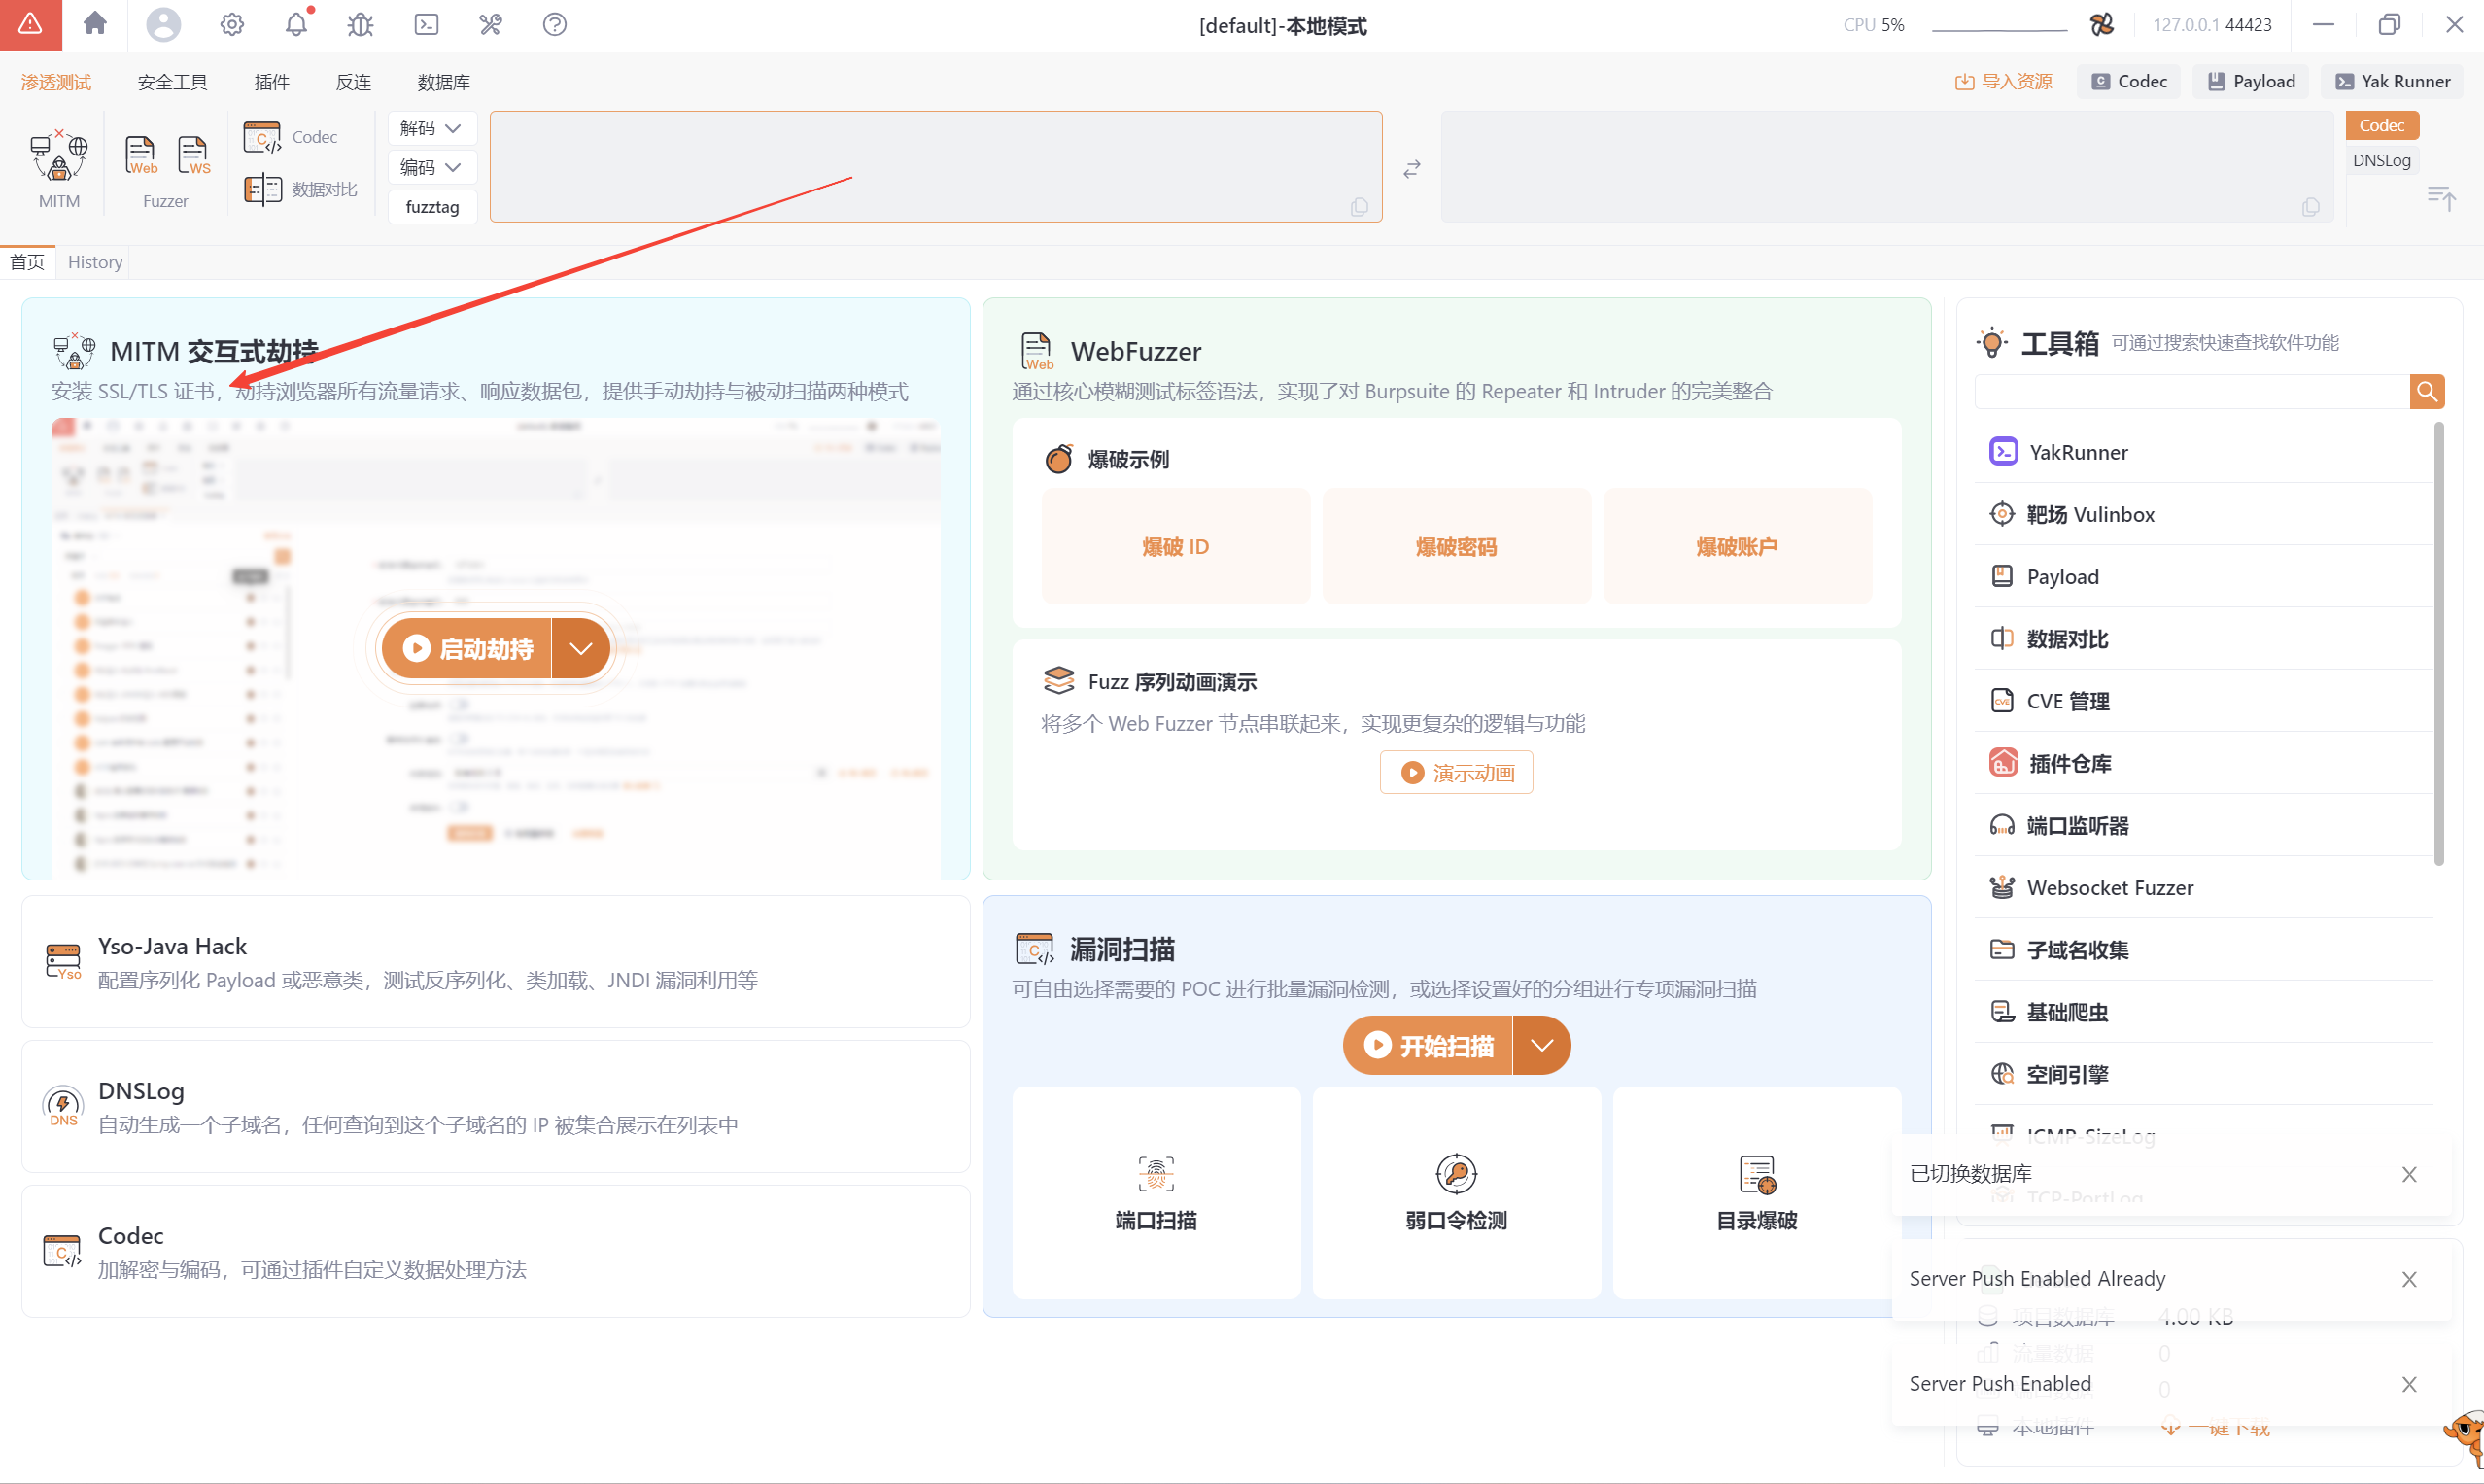The image size is (2484, 1484).
Task: Open dropdown arrow beside 启动劫持 button
Action: pyautogui.click(x=581, y=648)
